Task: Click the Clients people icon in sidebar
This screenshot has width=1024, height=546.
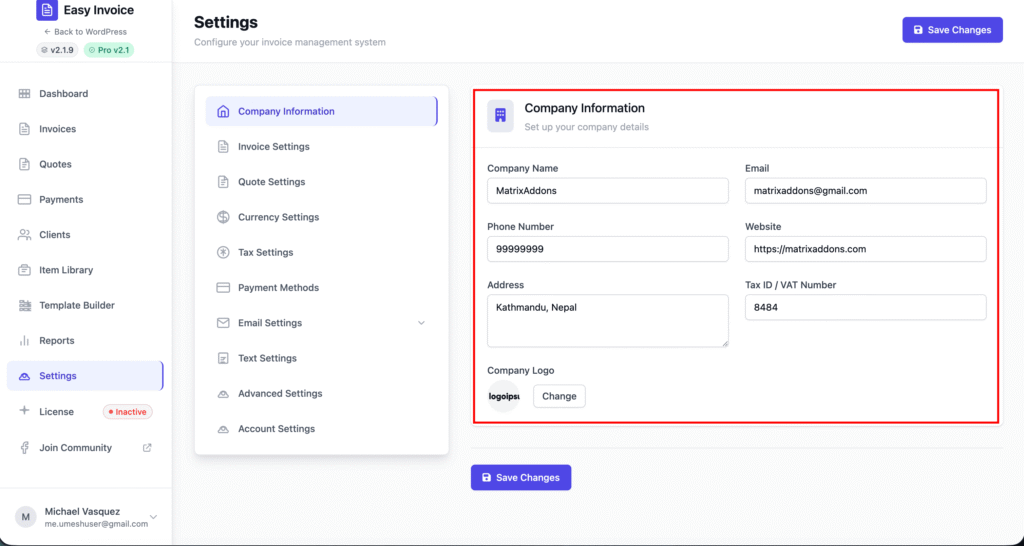Action: [25, 235]
